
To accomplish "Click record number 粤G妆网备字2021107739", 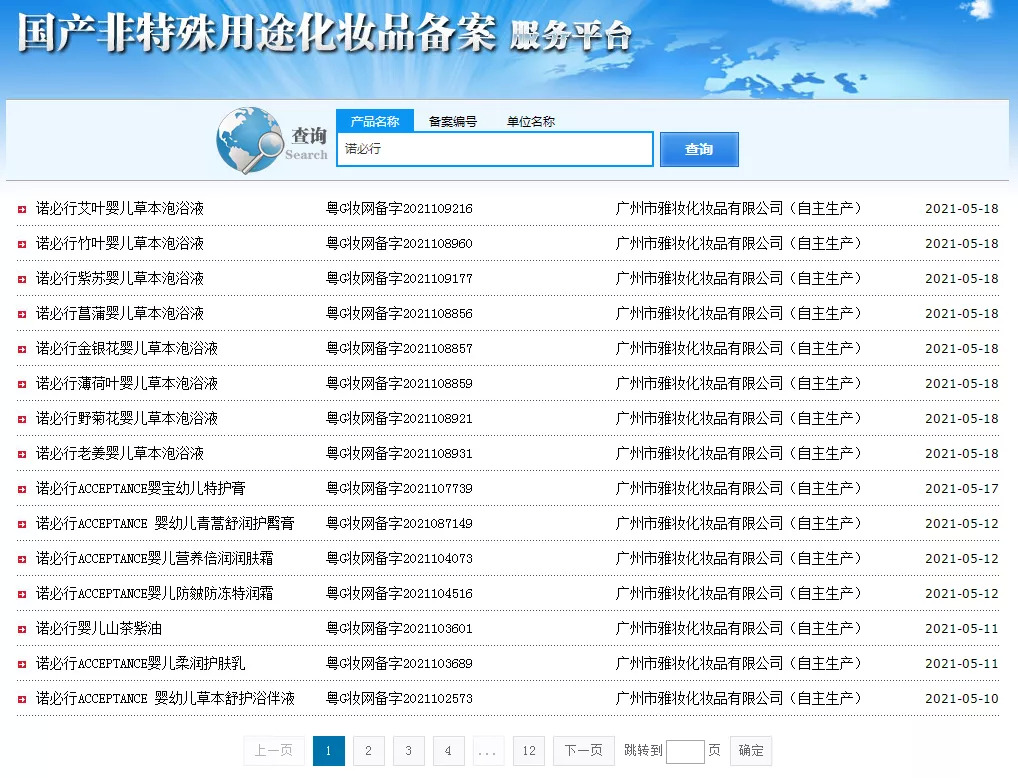I will click(399, 489).
